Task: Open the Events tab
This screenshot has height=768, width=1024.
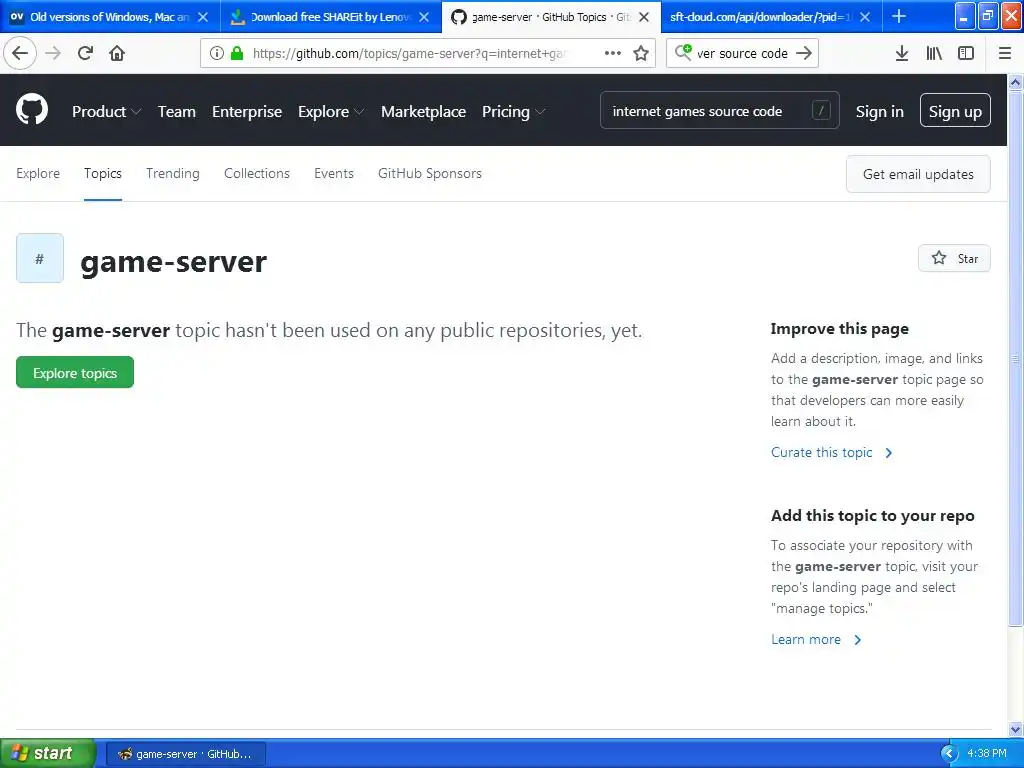Action: coord(334,173)
